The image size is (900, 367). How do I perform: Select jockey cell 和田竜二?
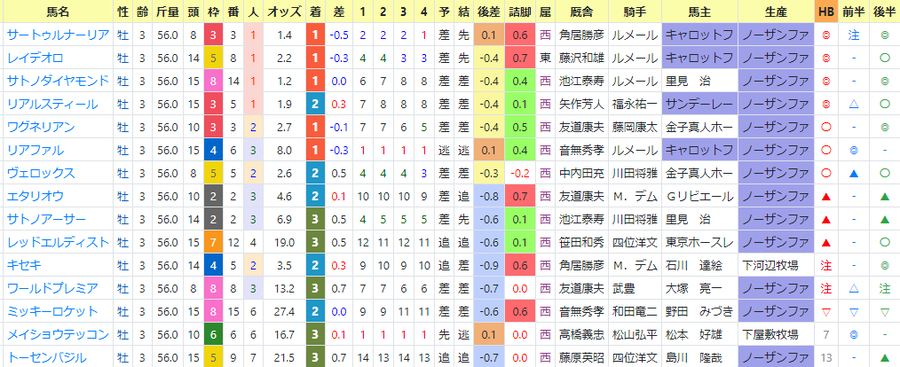click(x=634, y=311)
